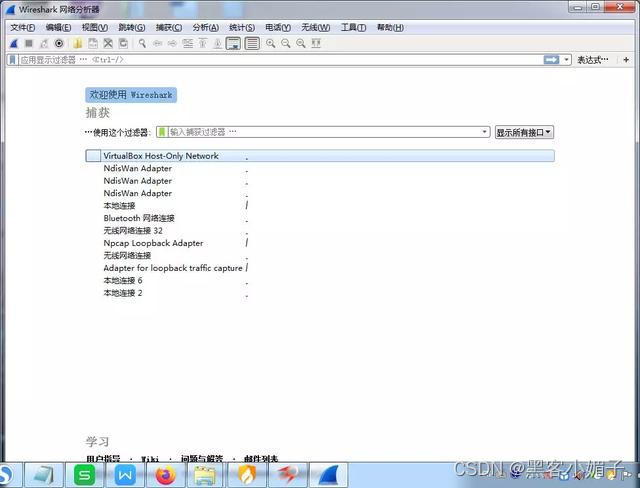Image resolution: width=640 pixels, height=488 pixels.
Task: Open the 帮助(H) menu
Action: click(x=390, y=27)
